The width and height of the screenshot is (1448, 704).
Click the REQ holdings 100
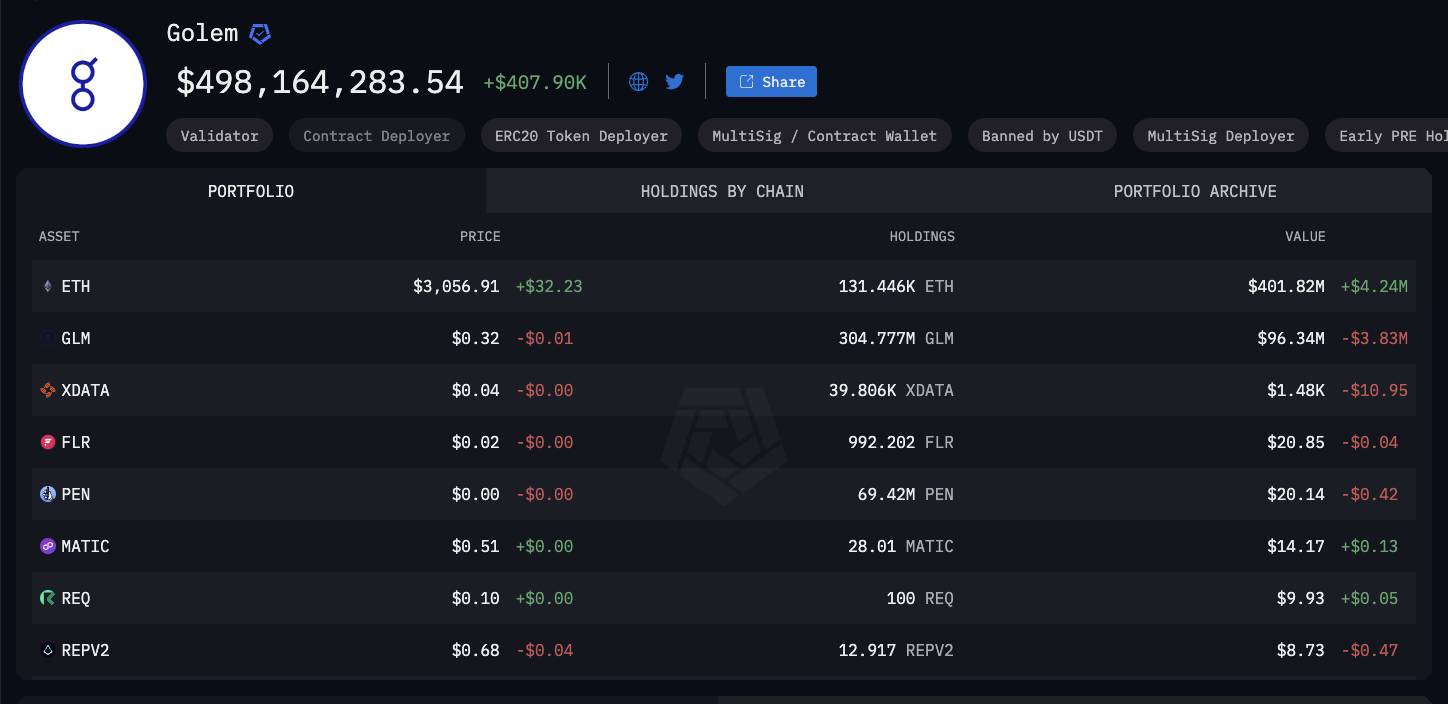901,599
